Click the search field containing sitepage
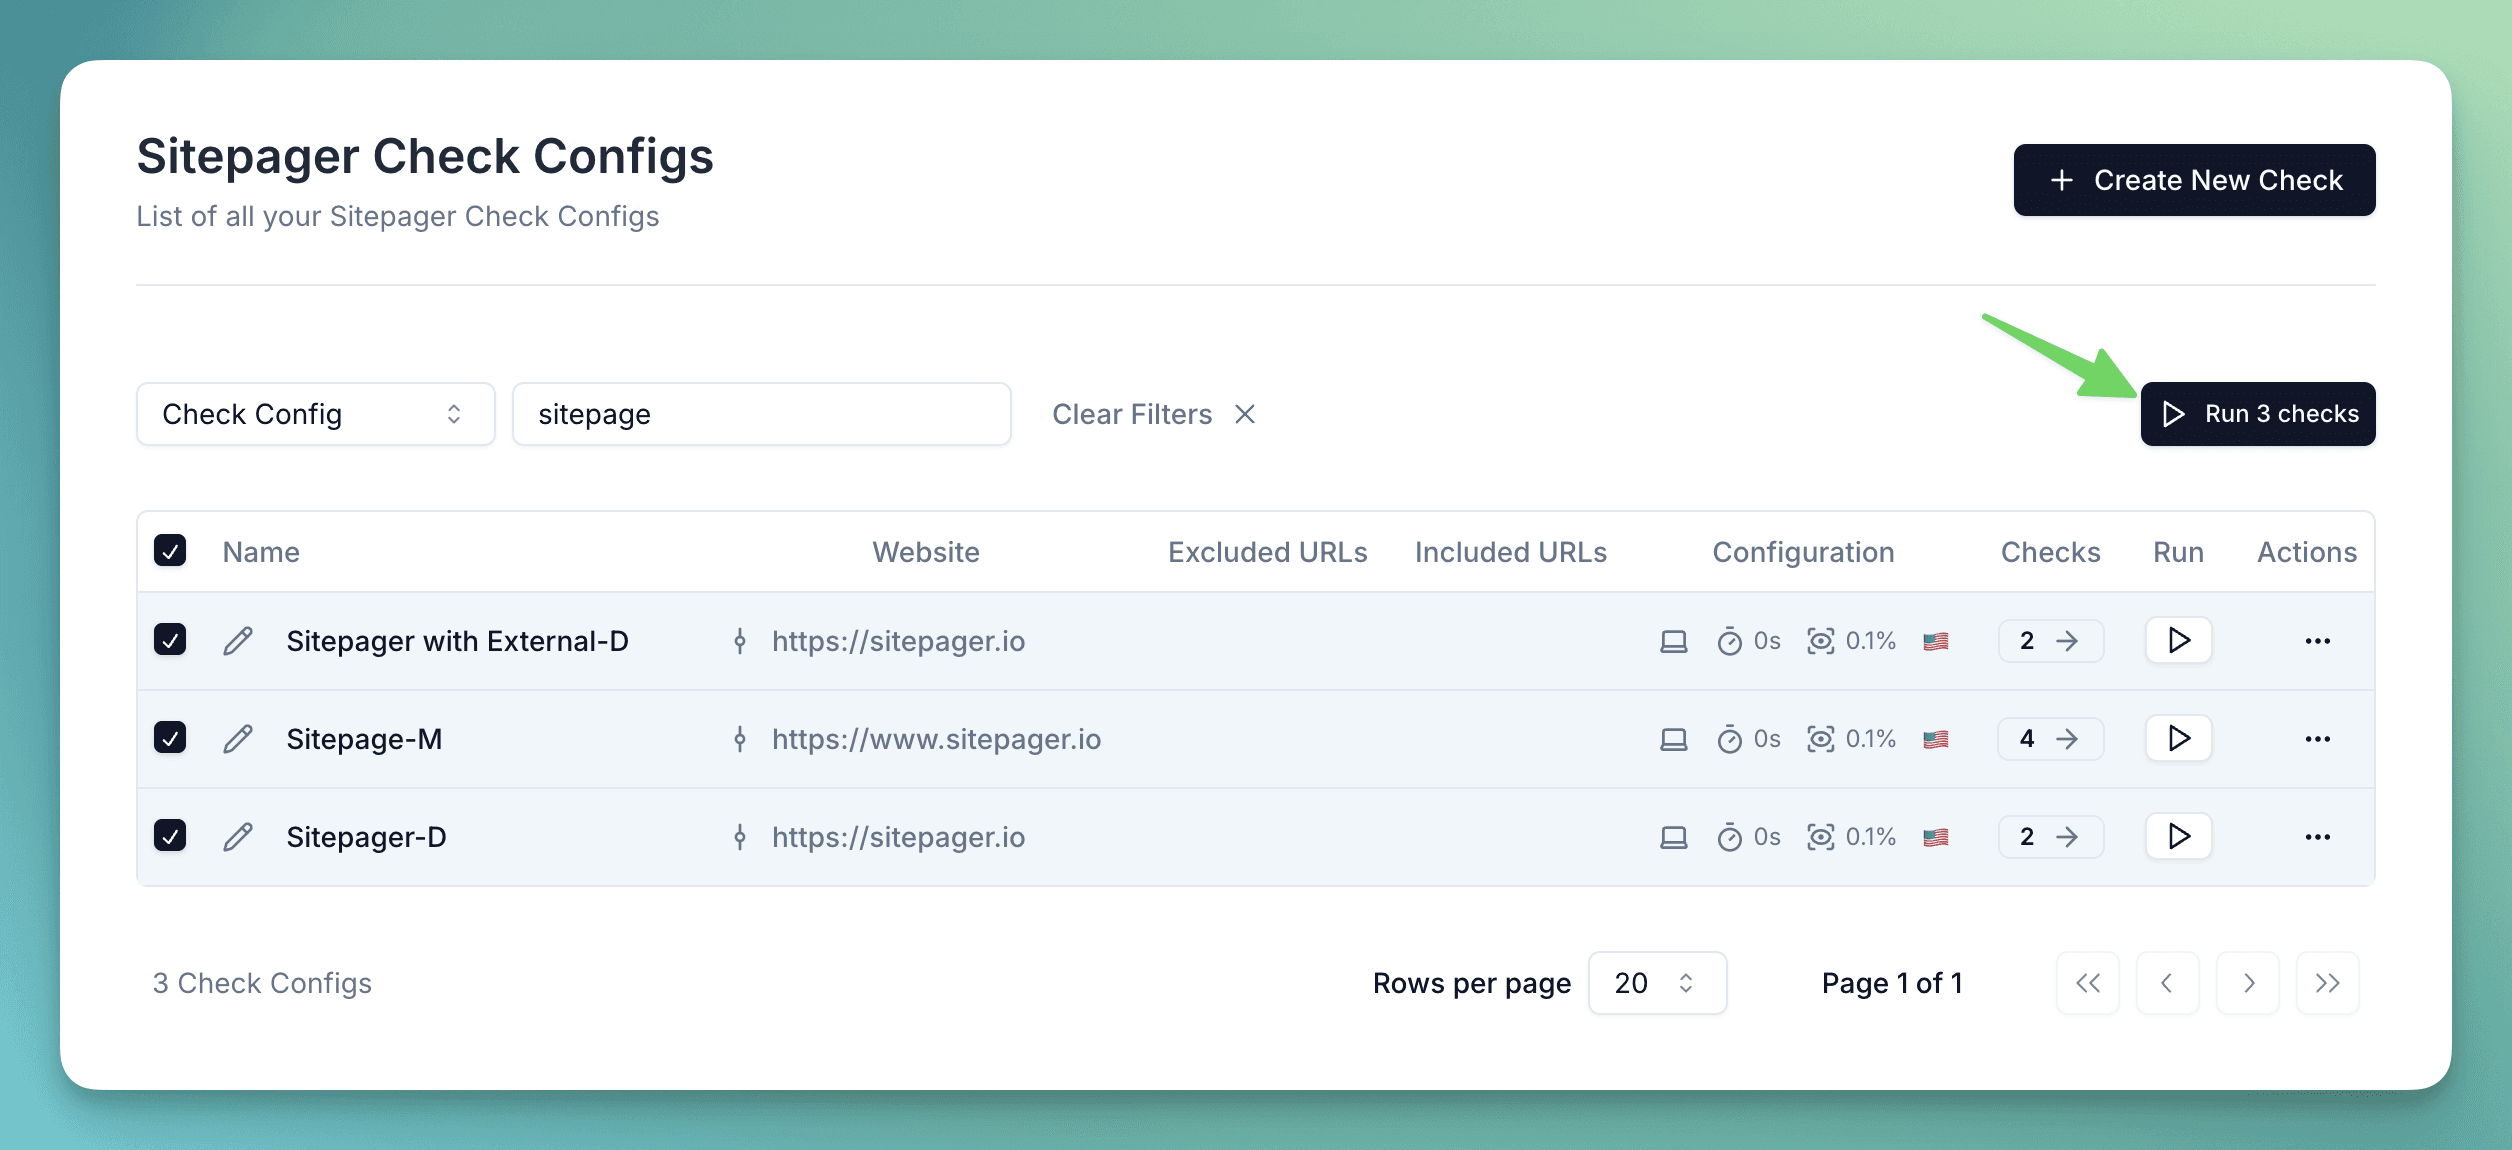This screenshot has width=2512, height=1150. tap(762, 414)
